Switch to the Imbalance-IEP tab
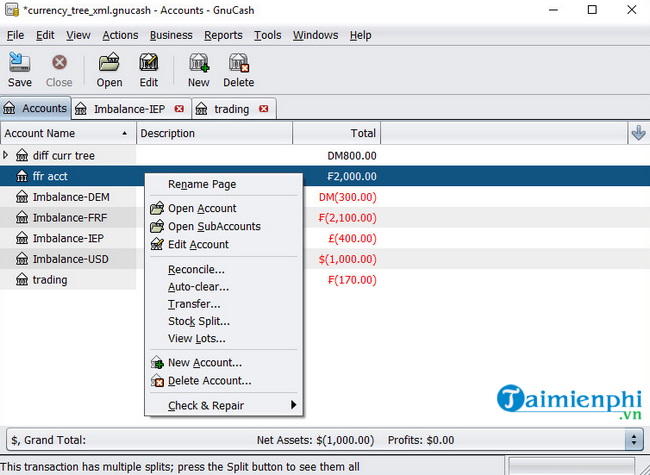This screenshot has width=650, height=475. [129, 109]
